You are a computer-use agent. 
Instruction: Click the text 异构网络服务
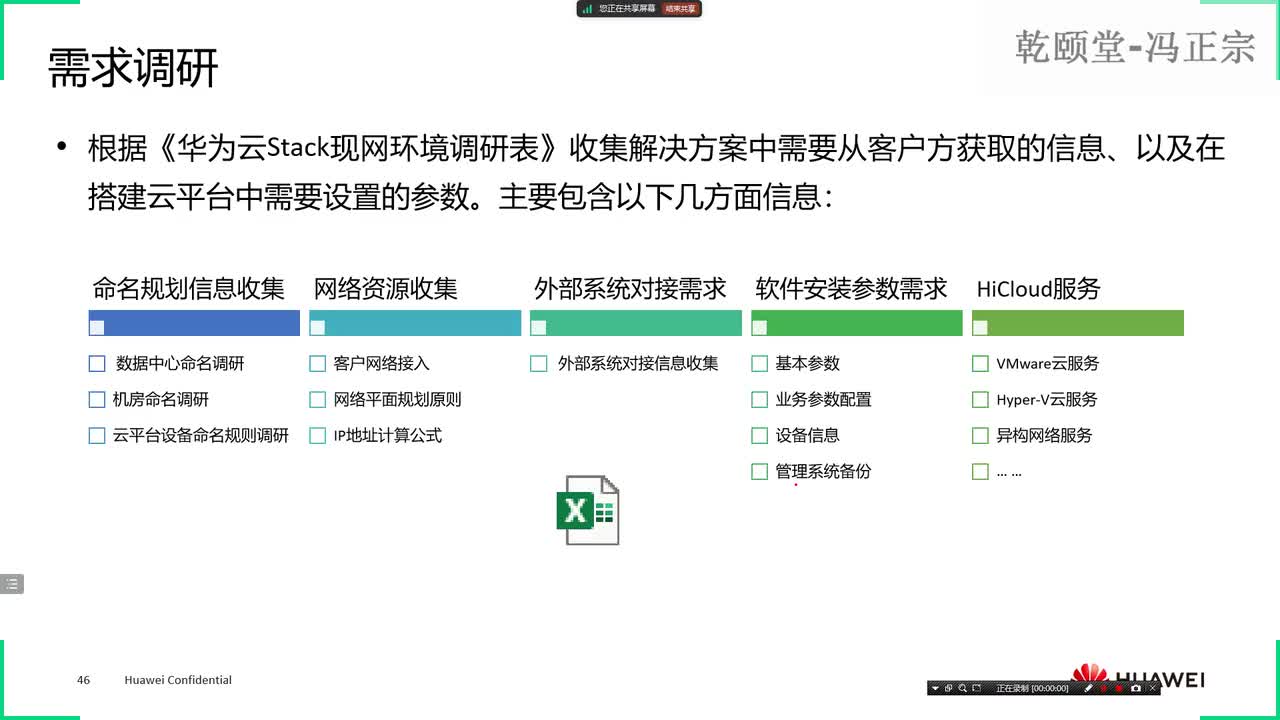tap(1045, 436)
